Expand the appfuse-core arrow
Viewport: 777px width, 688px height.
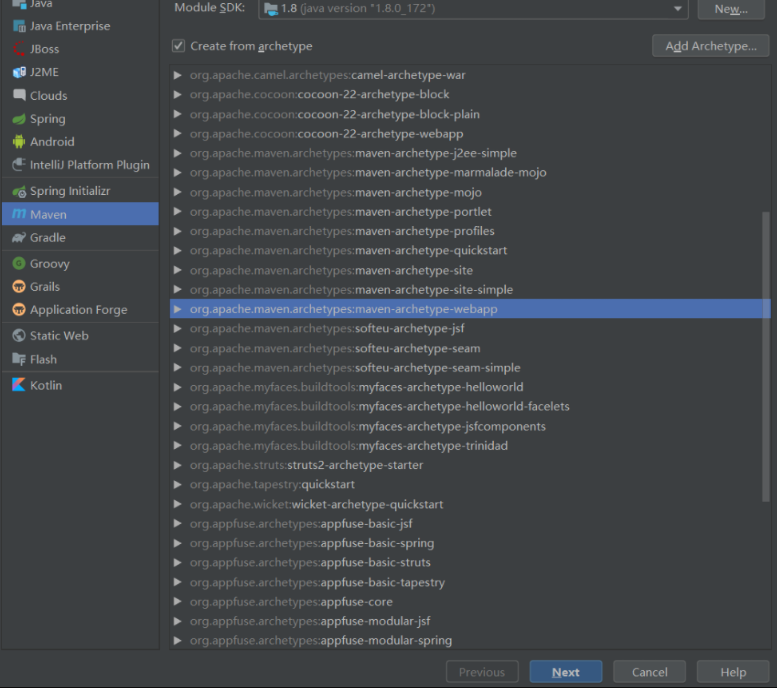177,602
